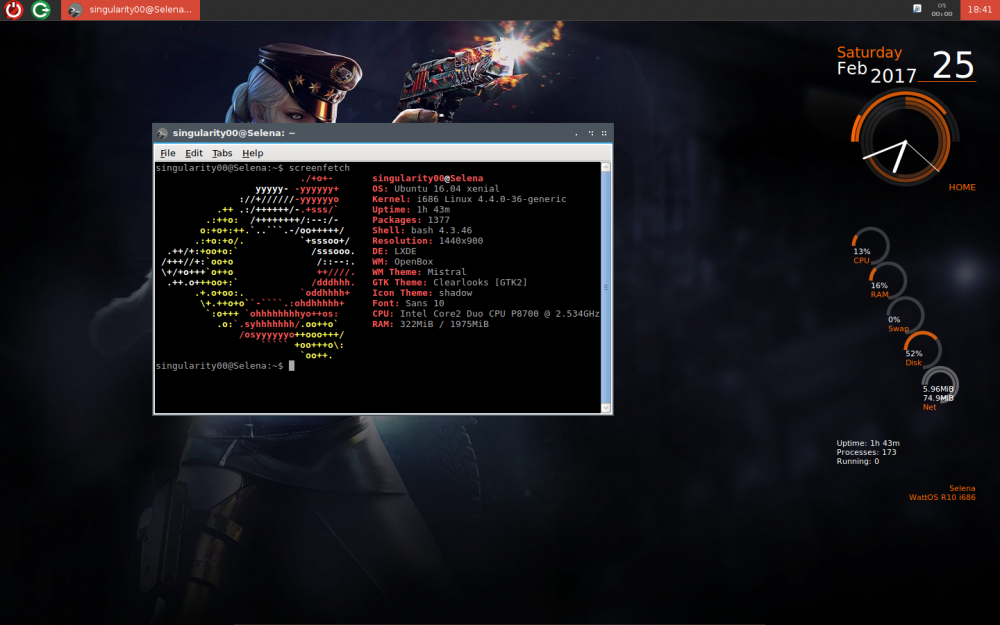Click the 'Processes: 173' text
Viewport: 1000px width, 625px height.
pyautogui.click(x=866, y=452)
